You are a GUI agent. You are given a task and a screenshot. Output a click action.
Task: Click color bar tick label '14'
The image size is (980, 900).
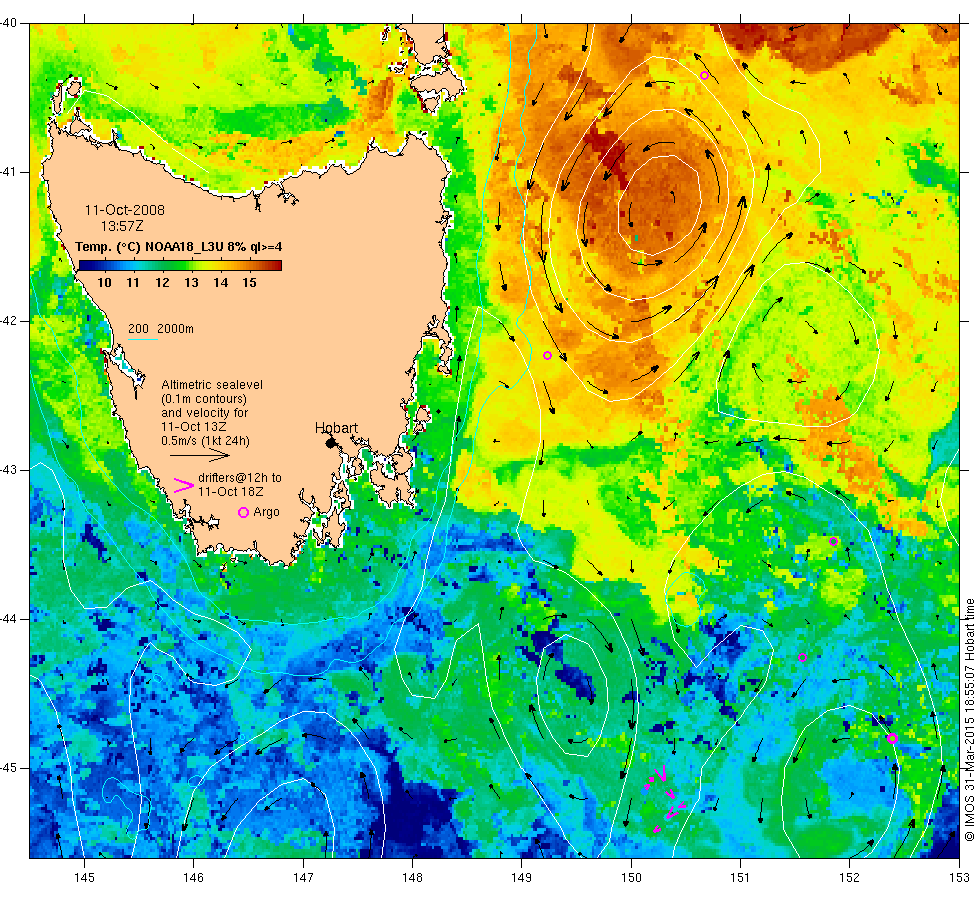(x=221, y=282)
